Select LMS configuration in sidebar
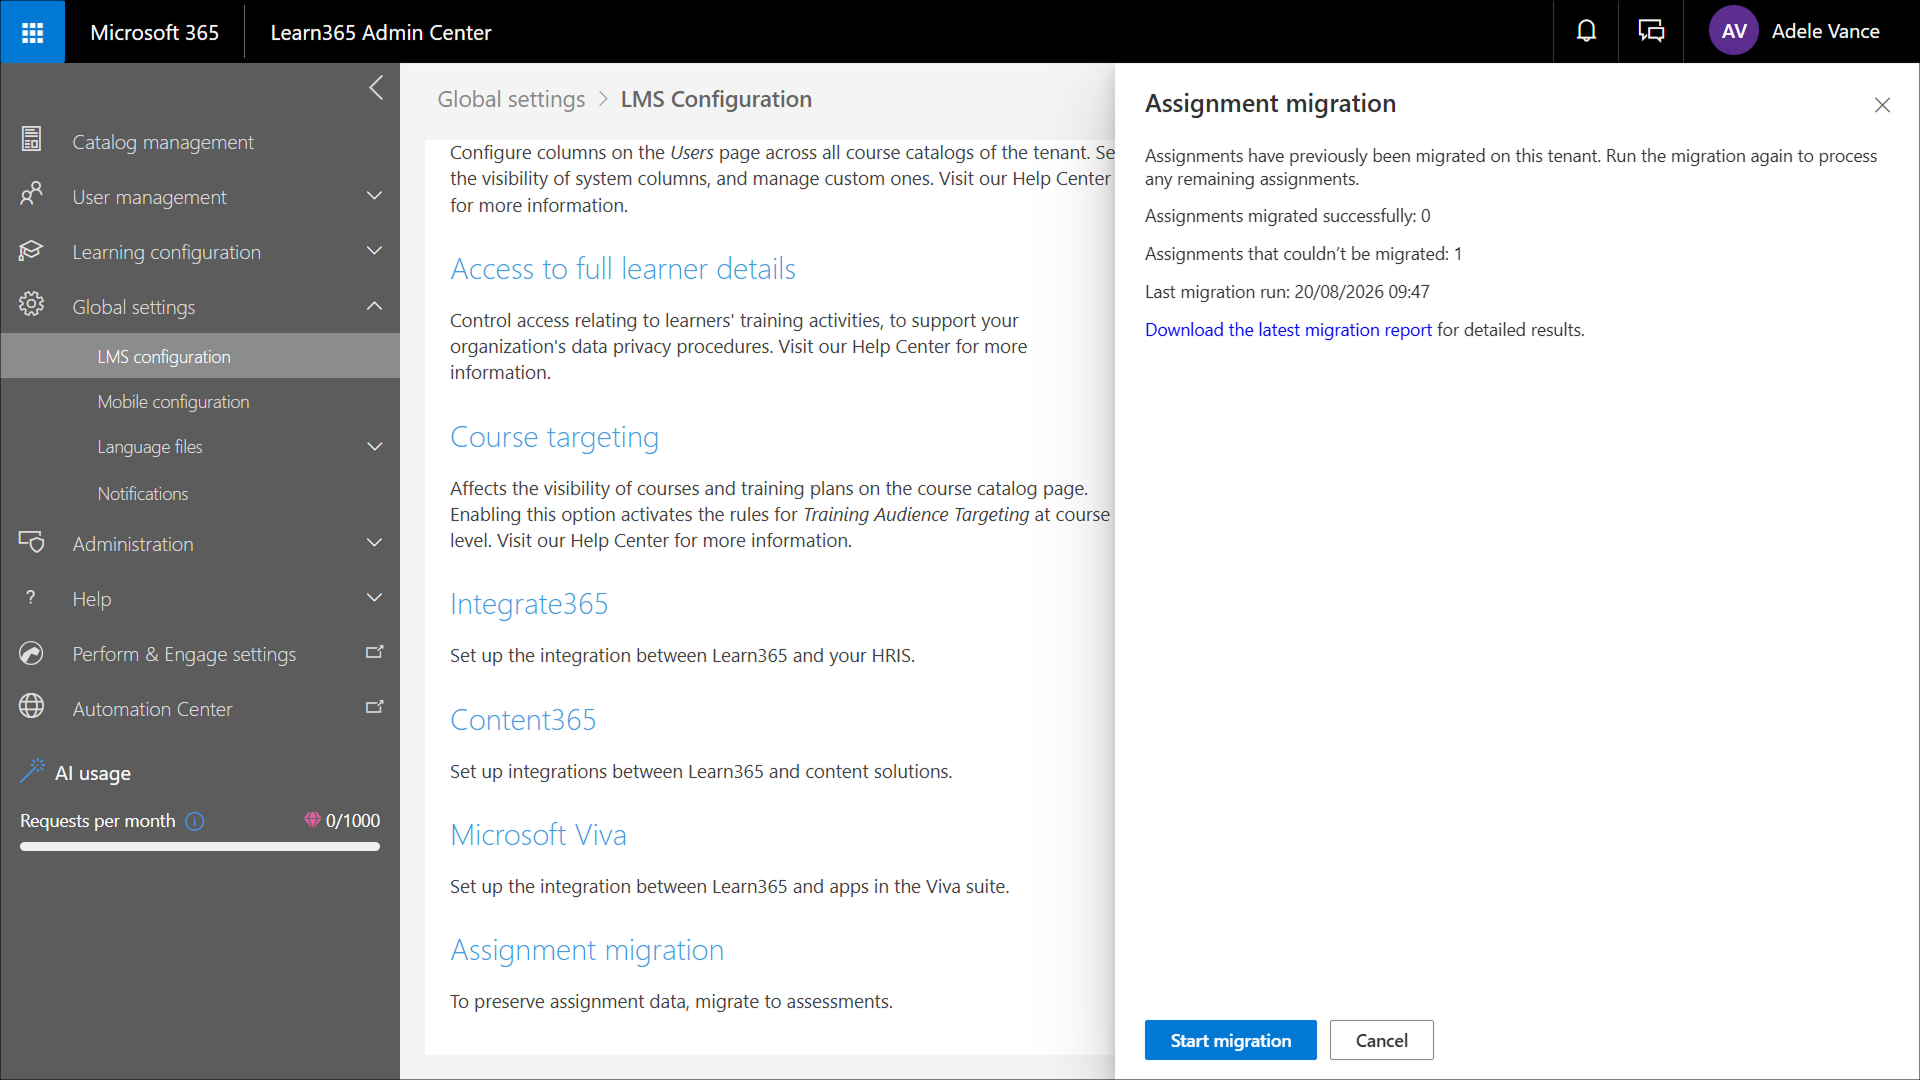Image resolution: width=1920 pixels, height=1080 pixels. pyautogui.click(x=200, y=356)
